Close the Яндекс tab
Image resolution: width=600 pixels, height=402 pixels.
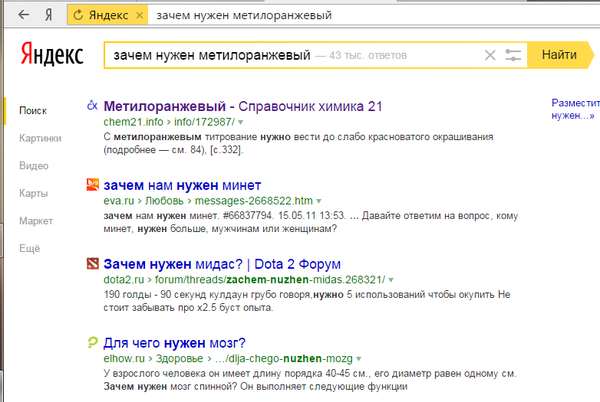pos(140,15)
